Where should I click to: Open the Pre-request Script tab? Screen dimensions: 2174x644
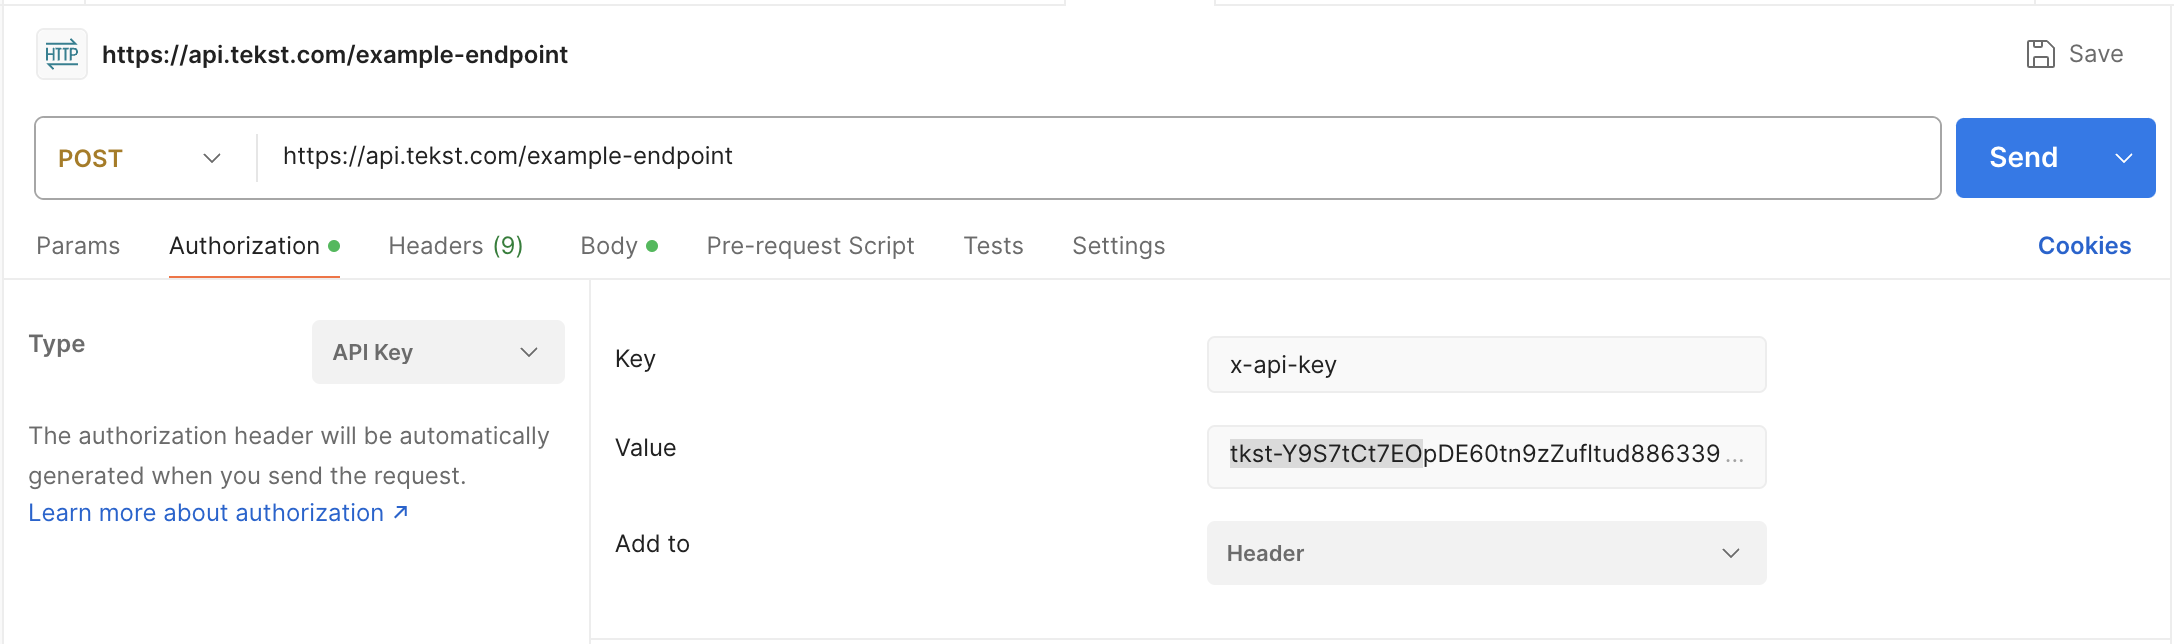pyautogui.click(x=810, y=246)
